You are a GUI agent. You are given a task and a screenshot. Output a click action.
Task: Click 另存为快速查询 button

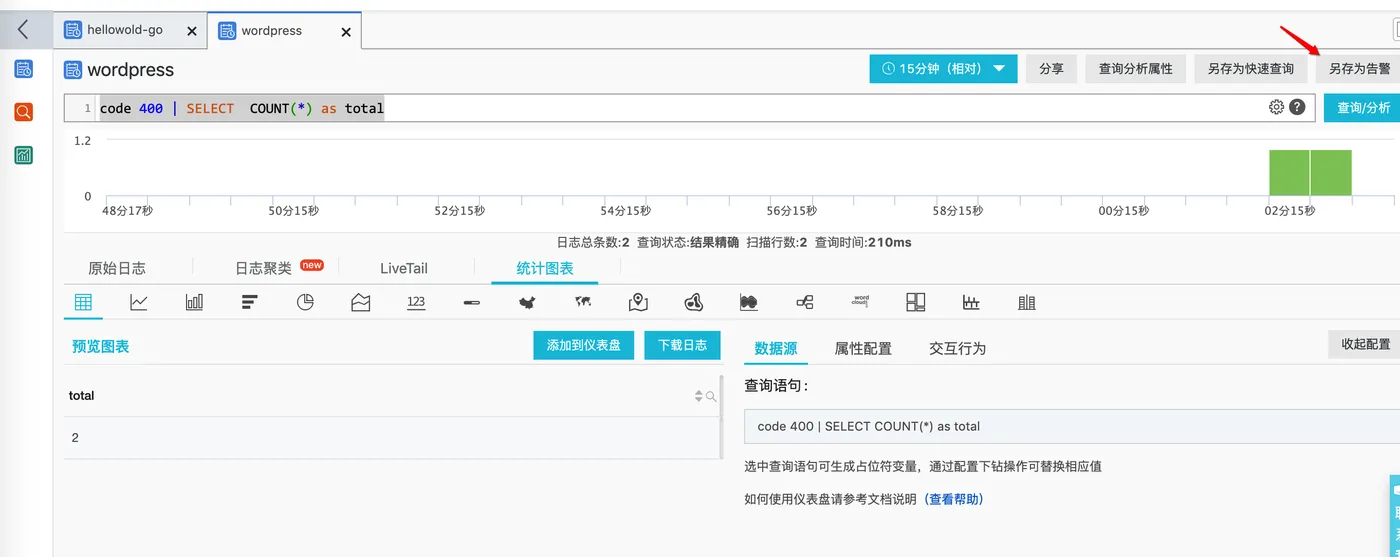[1251, 69]
